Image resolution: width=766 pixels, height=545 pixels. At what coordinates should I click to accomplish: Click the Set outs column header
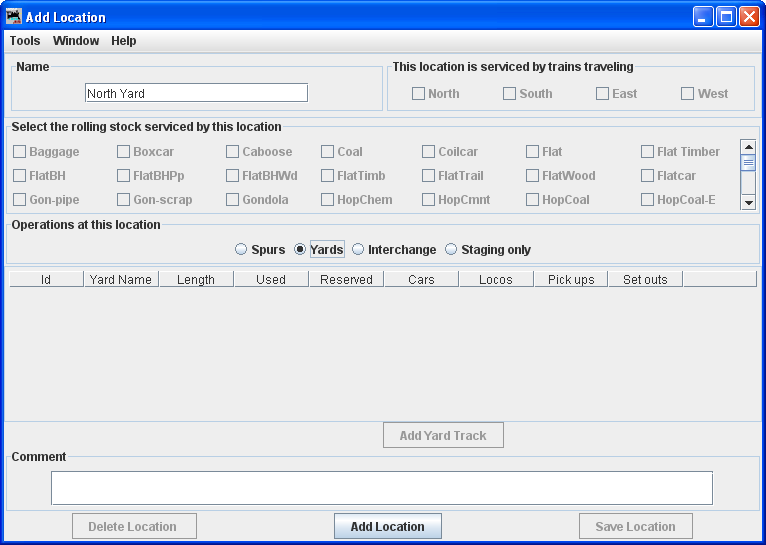645,280
